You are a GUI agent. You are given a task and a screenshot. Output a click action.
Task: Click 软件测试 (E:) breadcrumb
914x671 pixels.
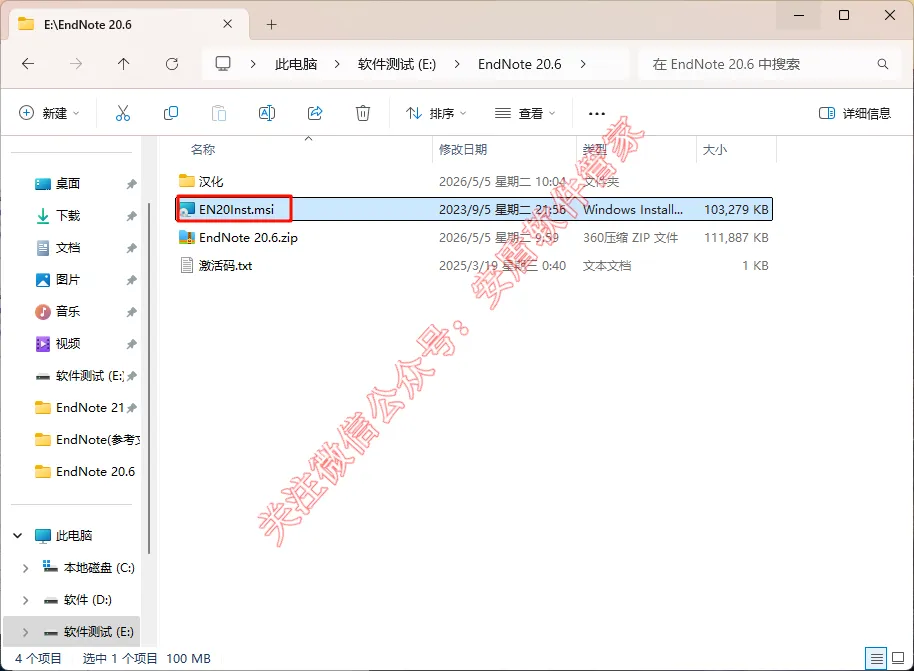tap(397, 64)
